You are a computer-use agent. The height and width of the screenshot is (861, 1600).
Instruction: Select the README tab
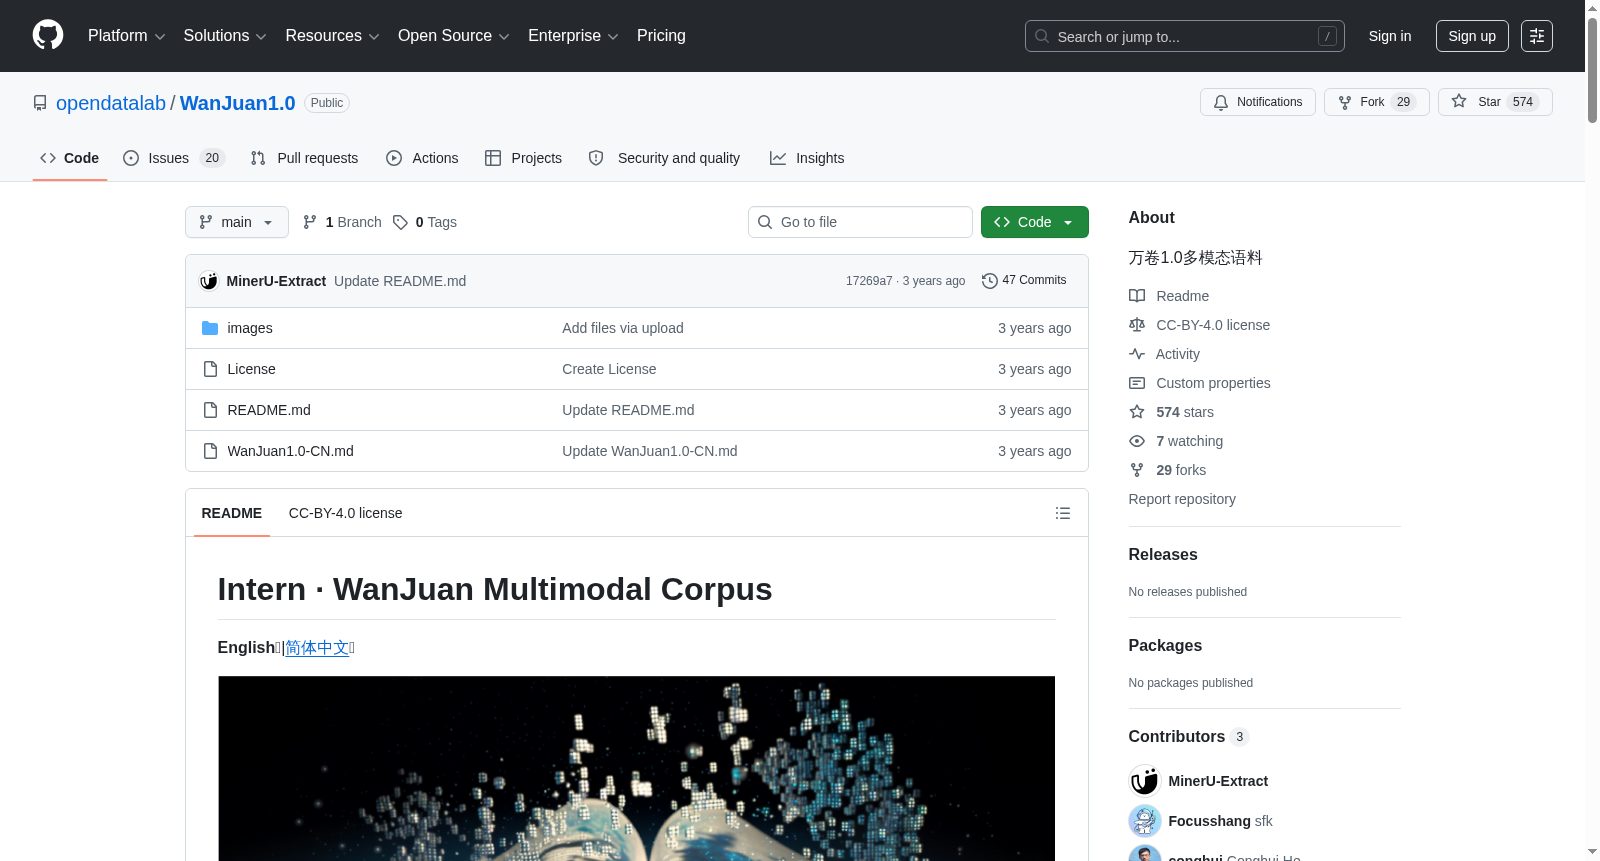coord(232,513)
